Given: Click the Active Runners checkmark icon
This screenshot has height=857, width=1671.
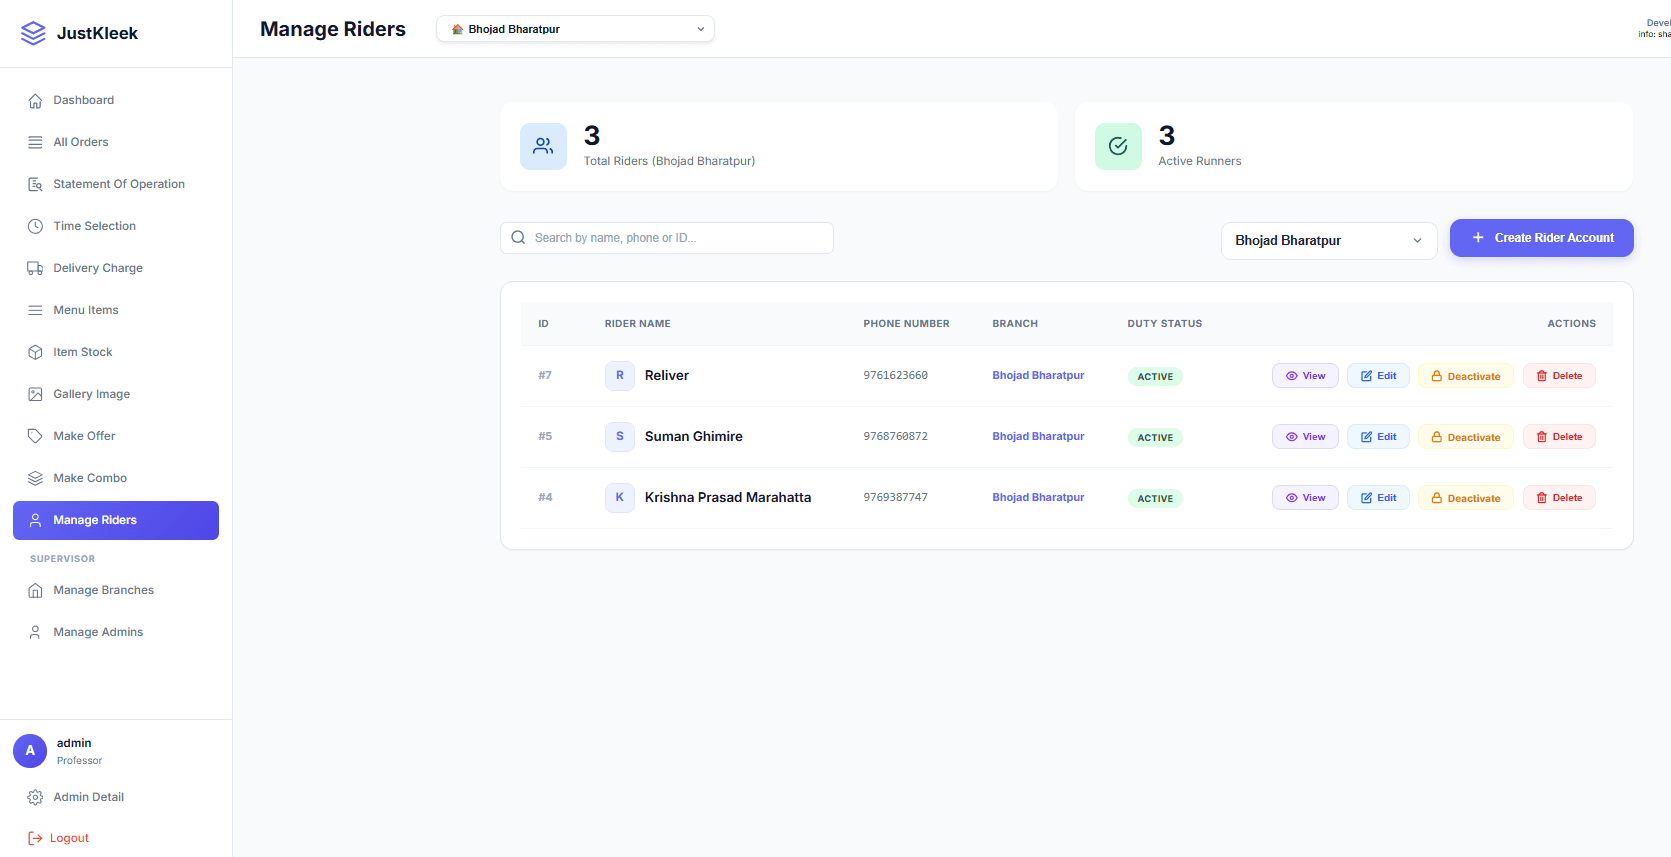Looking at the screenshot, I should [x=1118, y=146].
